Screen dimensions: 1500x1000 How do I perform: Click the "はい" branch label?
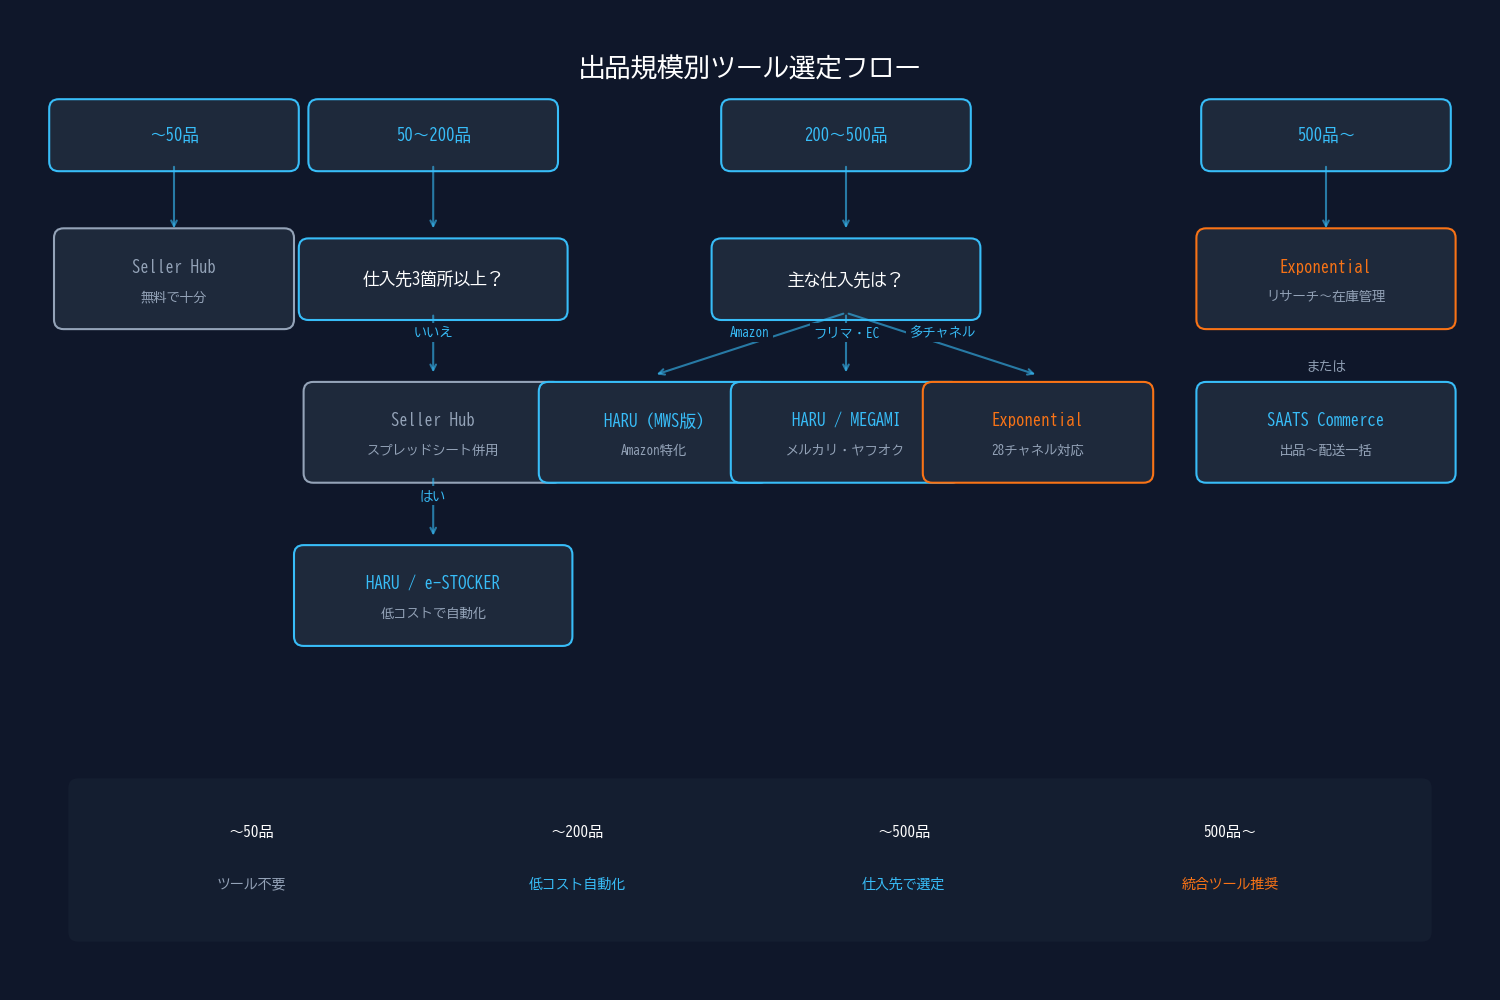[x=431, y=495]
